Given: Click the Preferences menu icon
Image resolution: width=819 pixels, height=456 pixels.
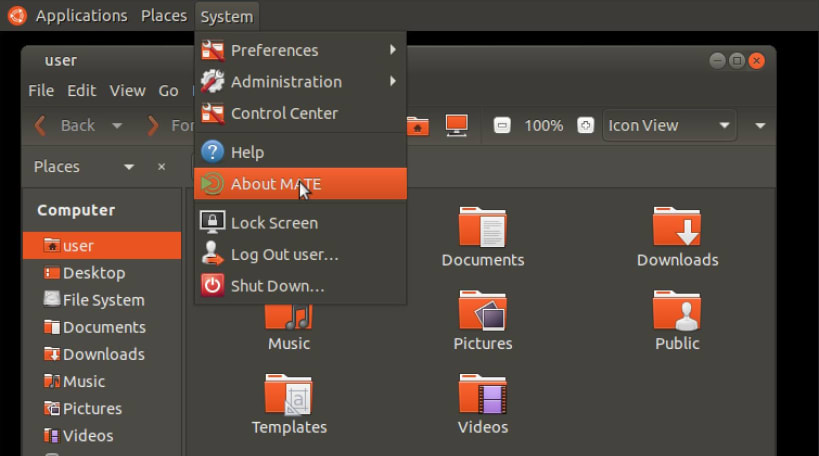Looking at the screenshot, I should coord(213,50).
